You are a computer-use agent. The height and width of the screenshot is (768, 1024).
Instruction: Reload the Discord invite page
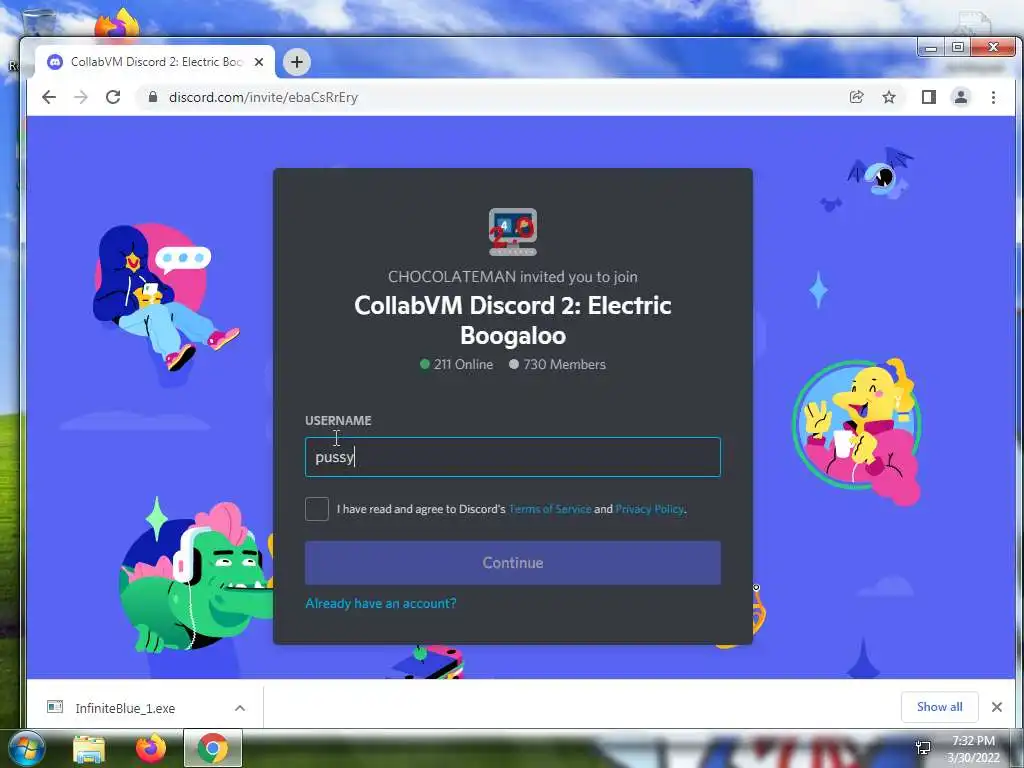tap(113, 97)
